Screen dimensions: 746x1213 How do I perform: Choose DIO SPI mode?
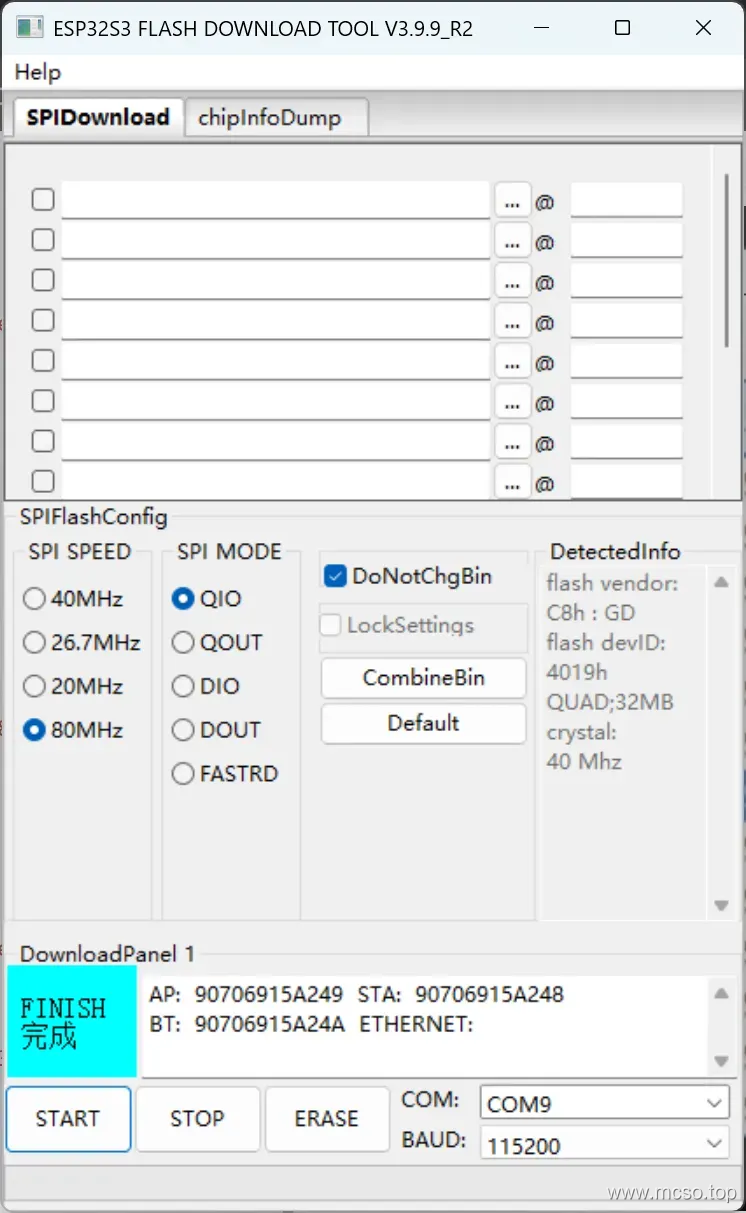point(206,686)
